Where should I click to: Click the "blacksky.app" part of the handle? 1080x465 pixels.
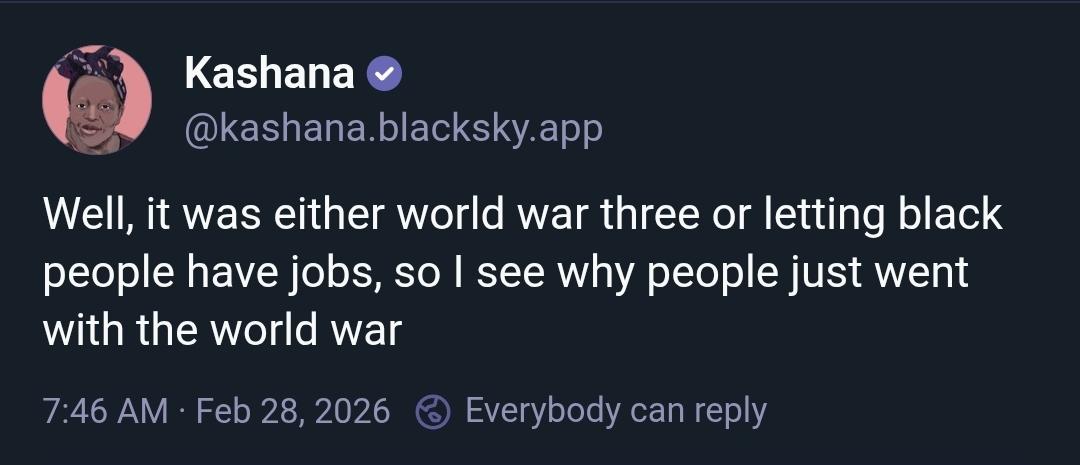(487, 128)
